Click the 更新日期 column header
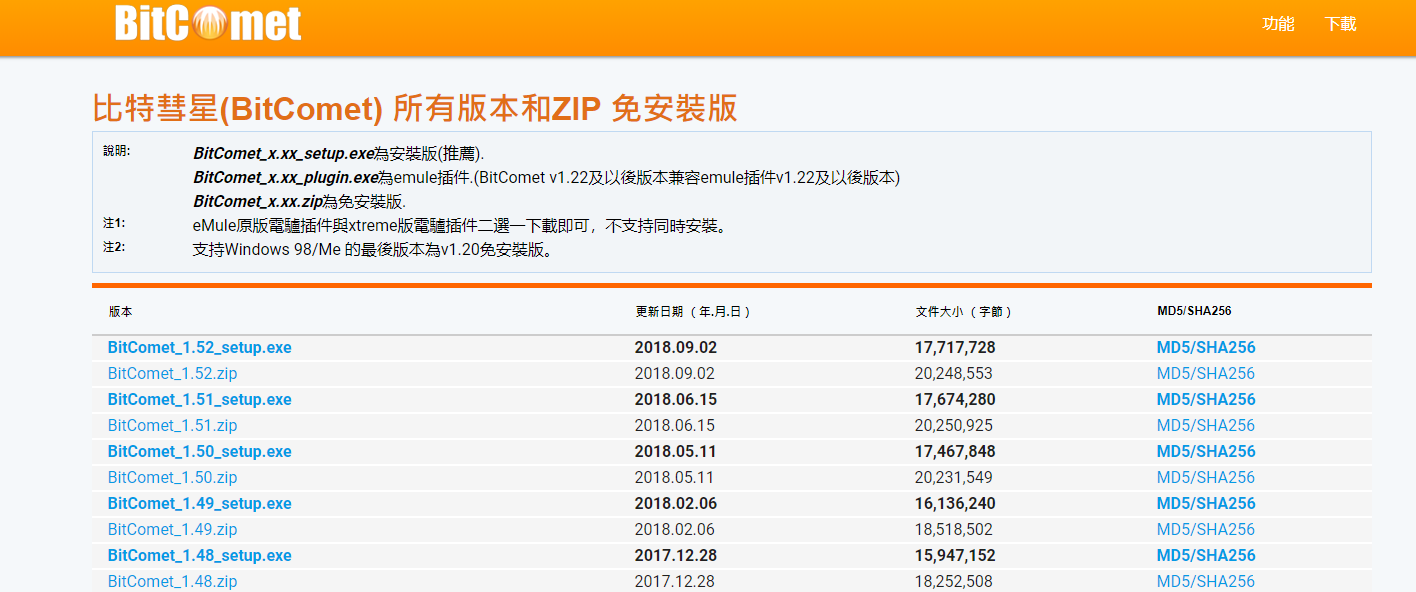Viewport: 1416px width, 592px height. click(692, 312)
